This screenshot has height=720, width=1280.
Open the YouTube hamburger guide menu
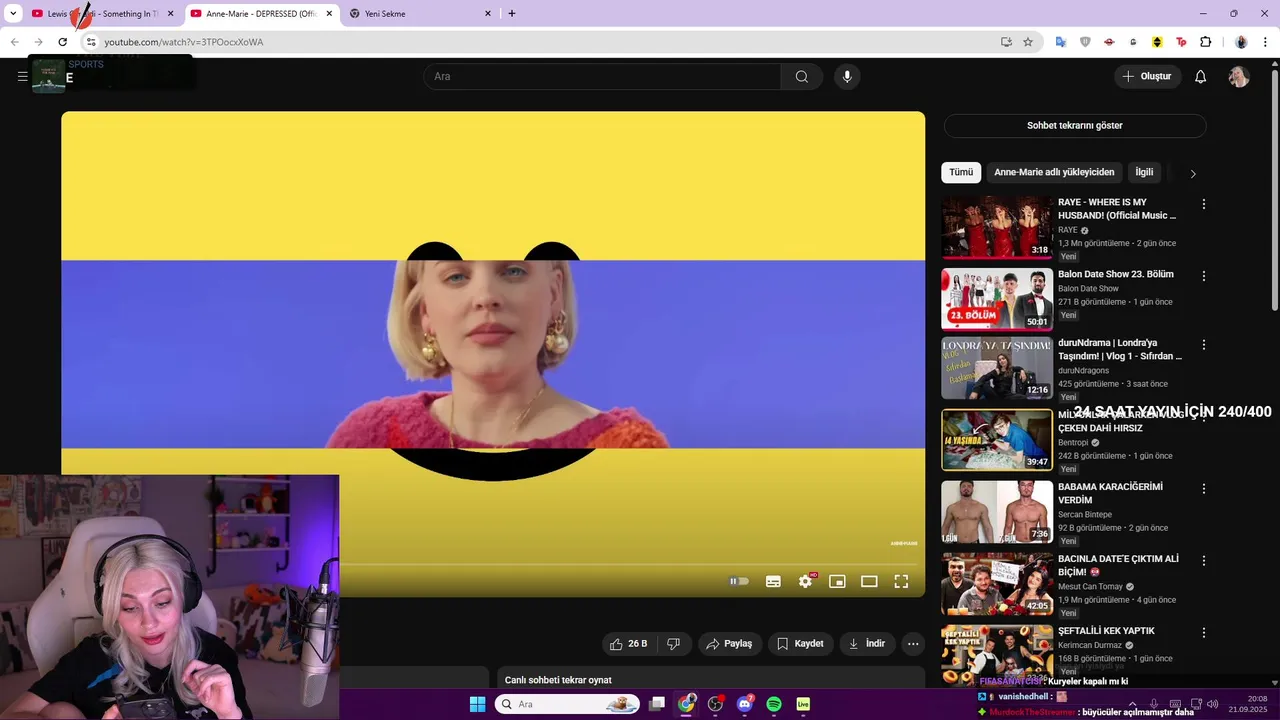point(22,76)
